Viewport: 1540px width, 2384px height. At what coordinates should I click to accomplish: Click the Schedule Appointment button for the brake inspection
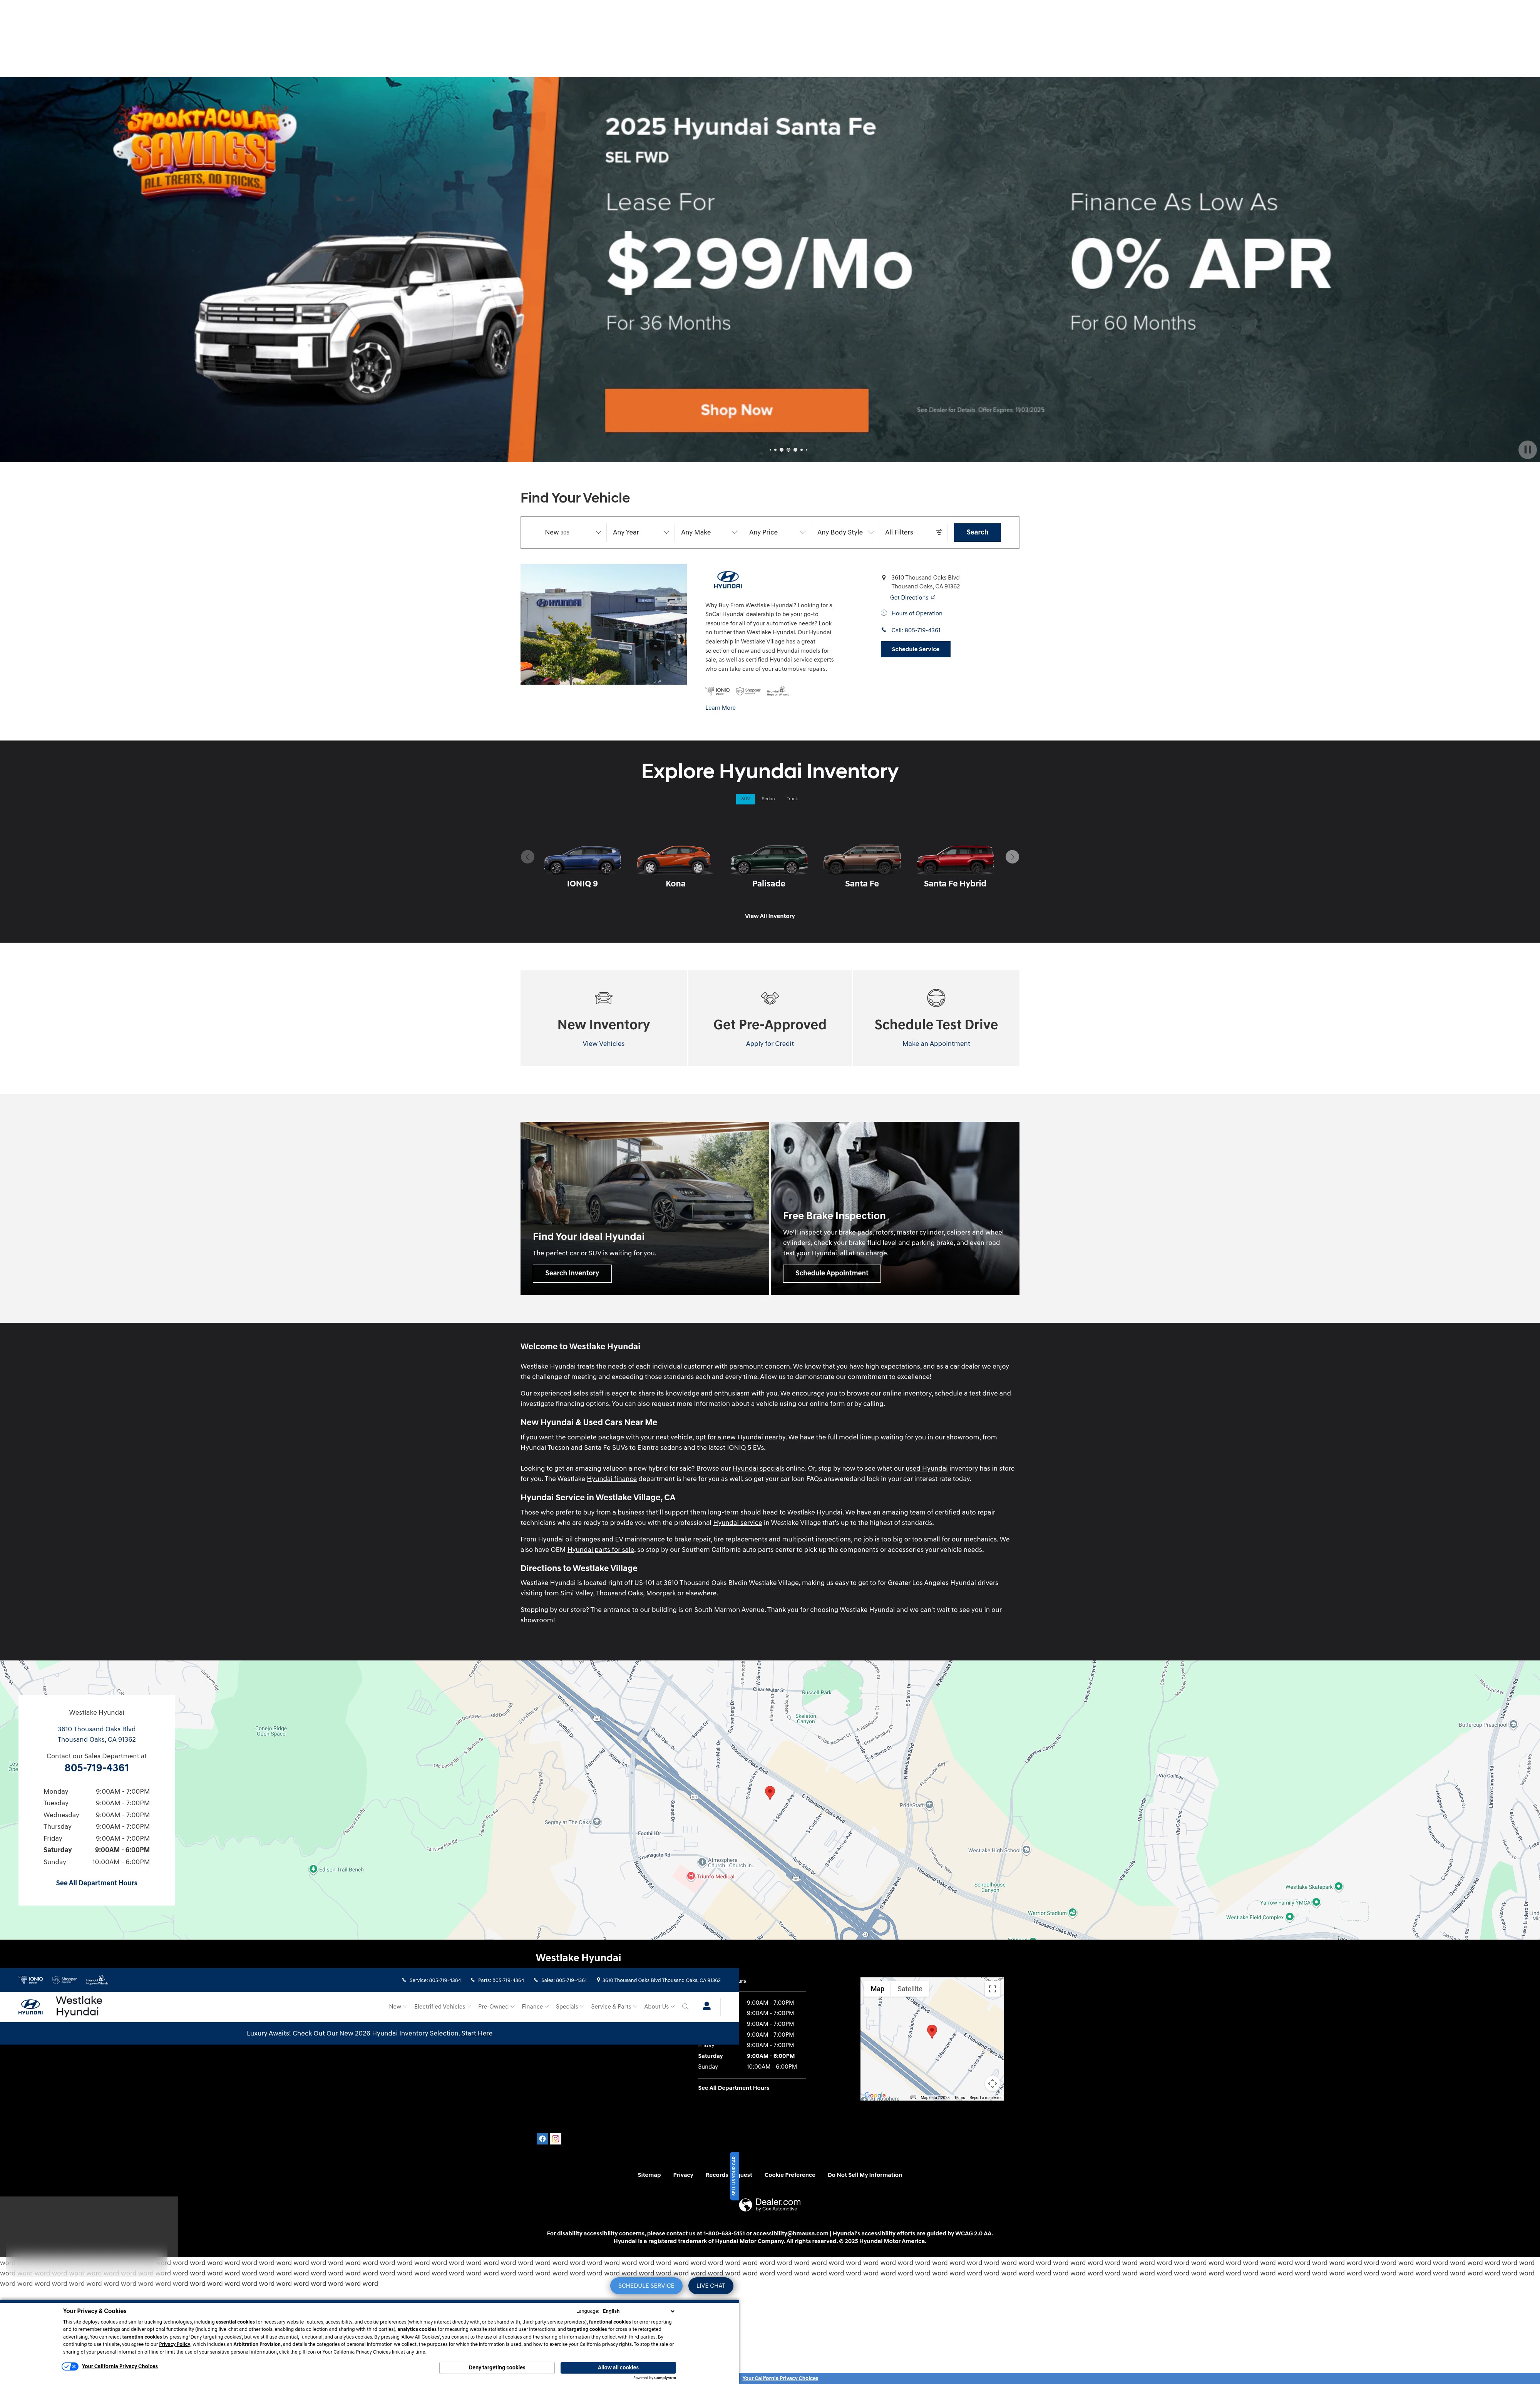(x=832, y=1273)
